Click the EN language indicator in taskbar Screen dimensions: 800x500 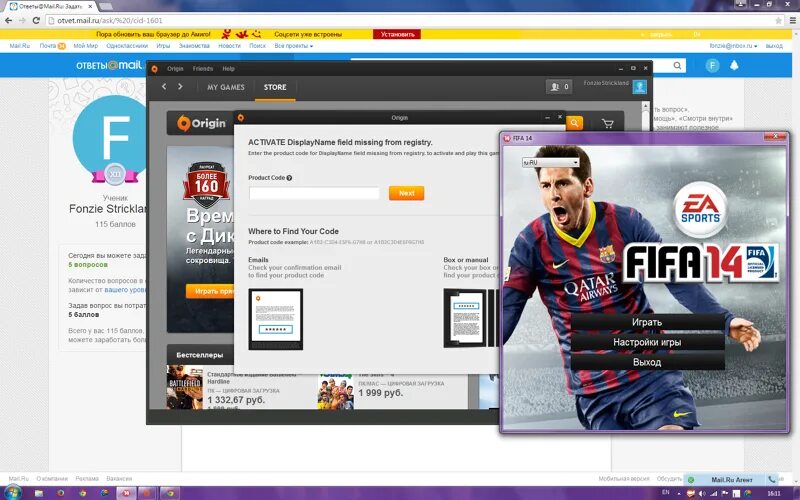point(666,493)
